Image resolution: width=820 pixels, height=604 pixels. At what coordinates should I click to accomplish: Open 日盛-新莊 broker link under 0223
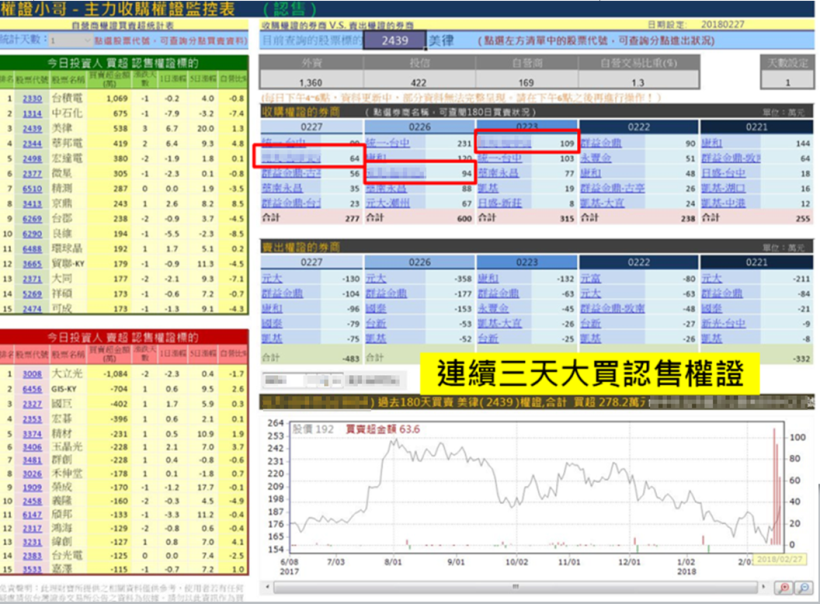499,203
